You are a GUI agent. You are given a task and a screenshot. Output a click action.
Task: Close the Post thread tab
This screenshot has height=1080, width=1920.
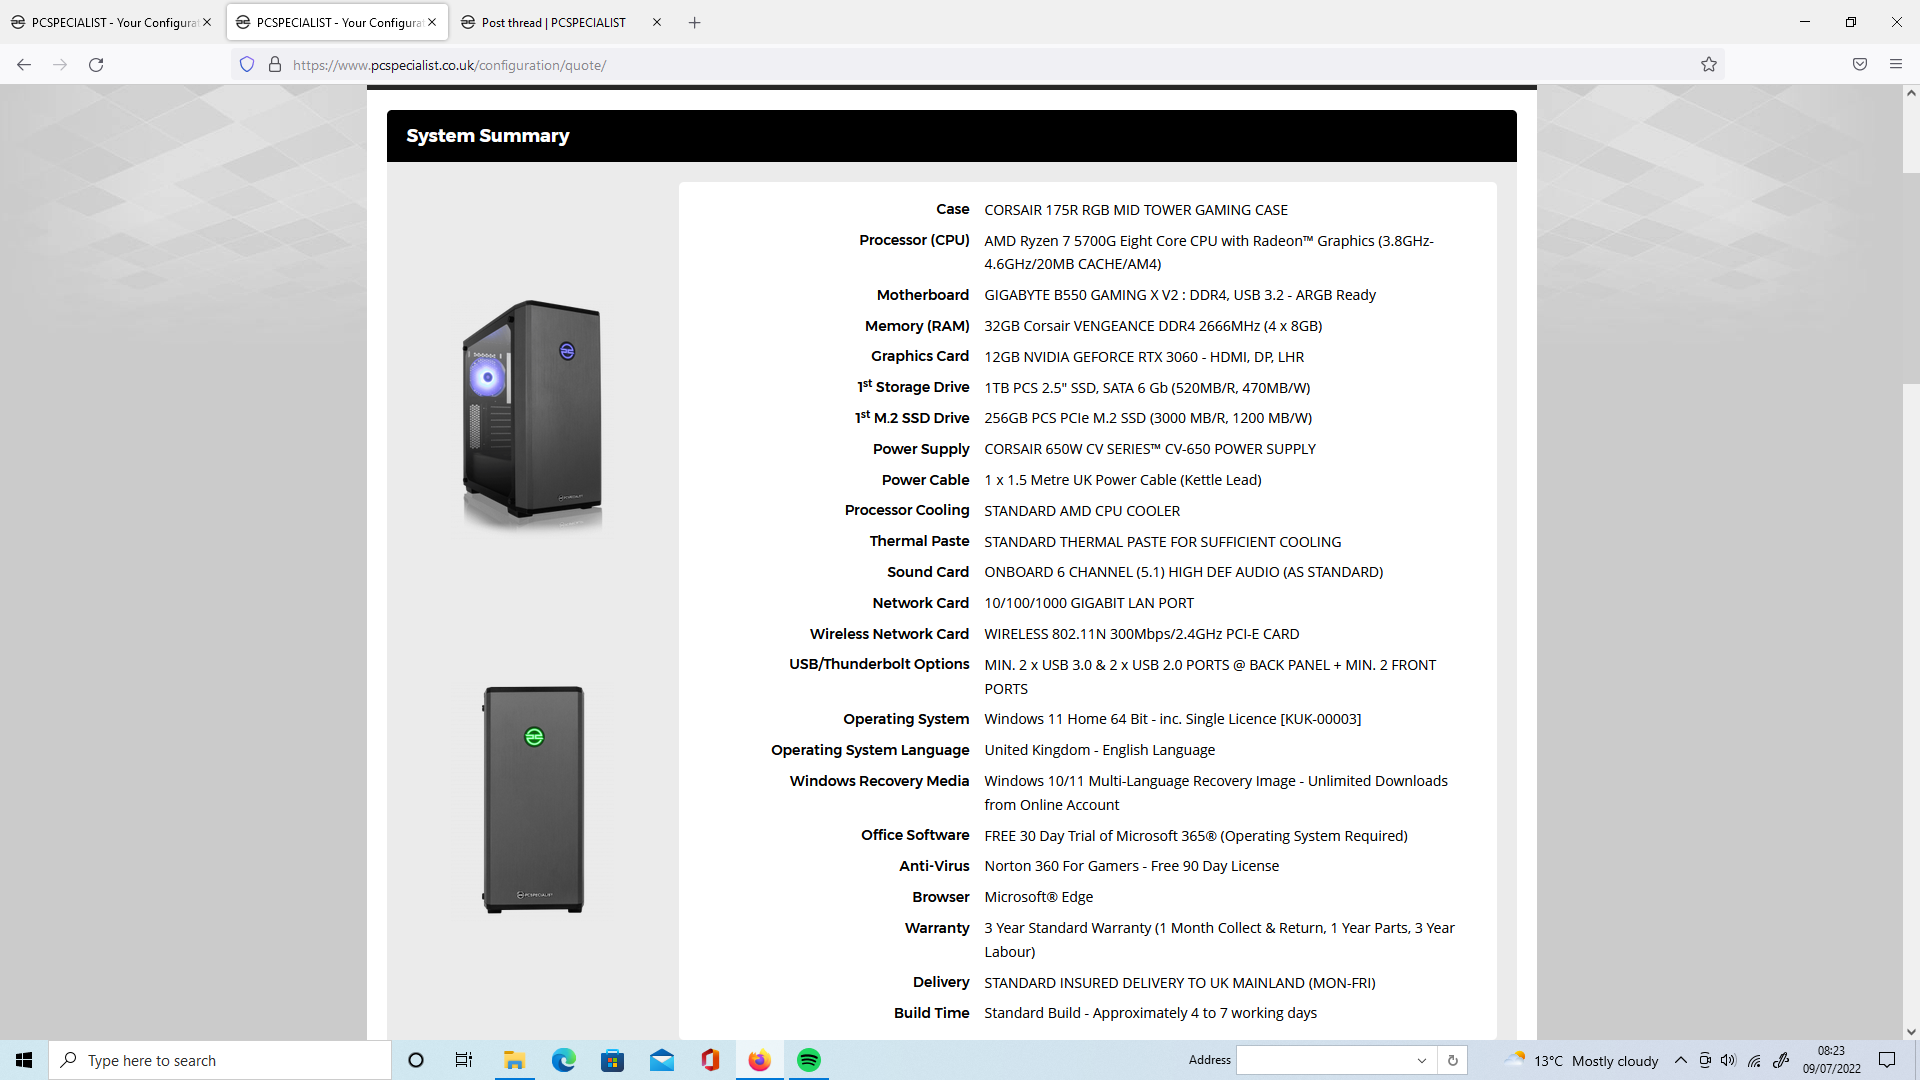click(x=657, y=22)
